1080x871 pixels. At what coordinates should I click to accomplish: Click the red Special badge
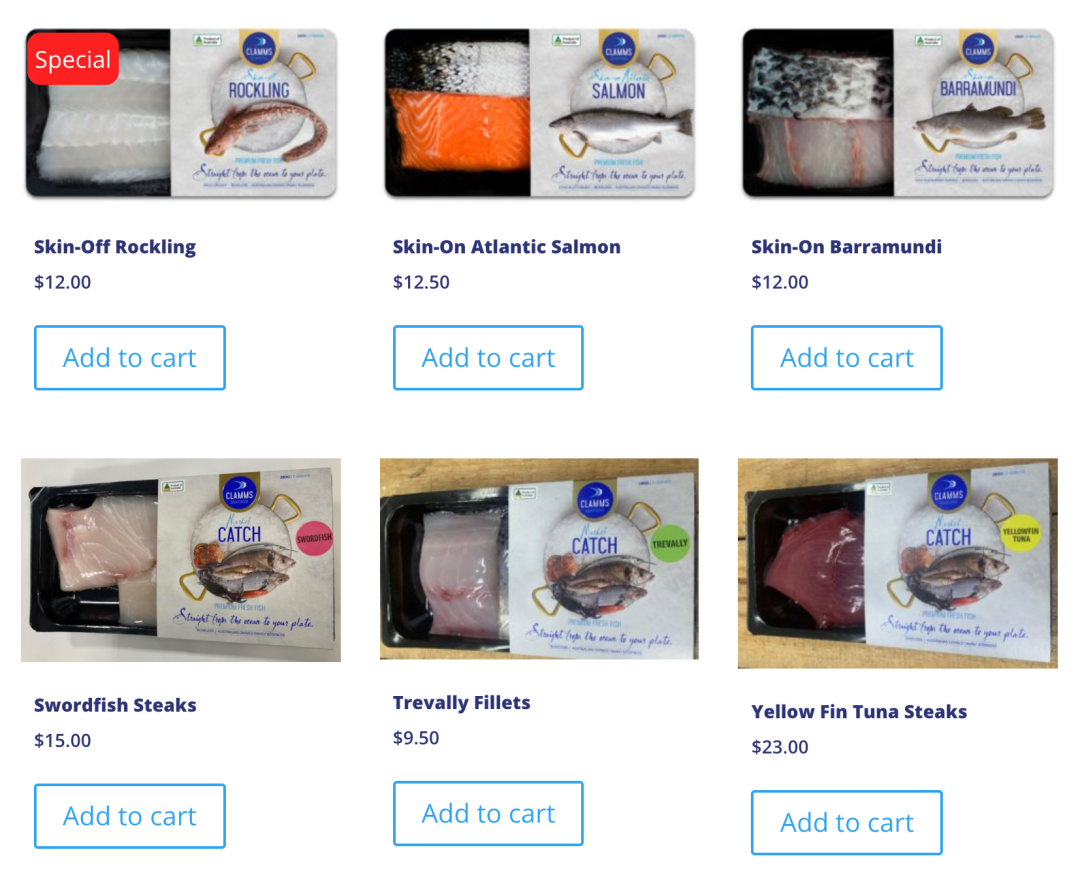[x=73, y=59]
